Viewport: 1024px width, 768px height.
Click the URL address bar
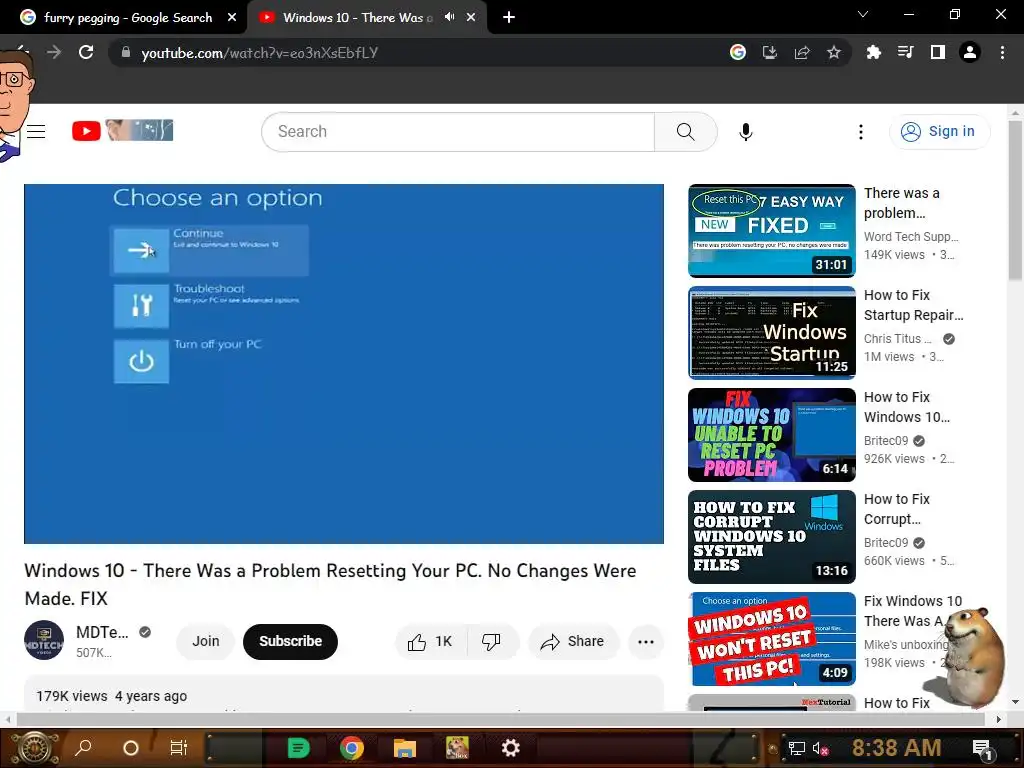pos(418,52)
